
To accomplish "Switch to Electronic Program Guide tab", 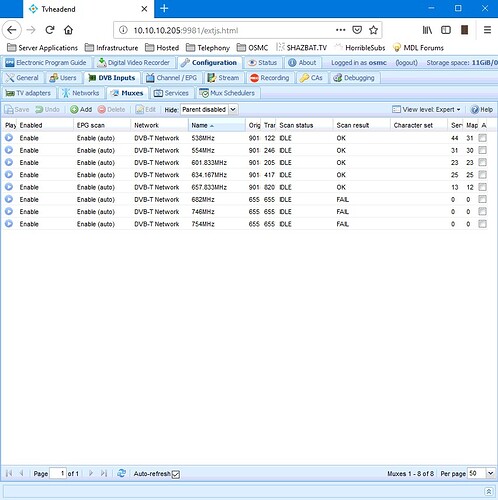I will [46, 63].
